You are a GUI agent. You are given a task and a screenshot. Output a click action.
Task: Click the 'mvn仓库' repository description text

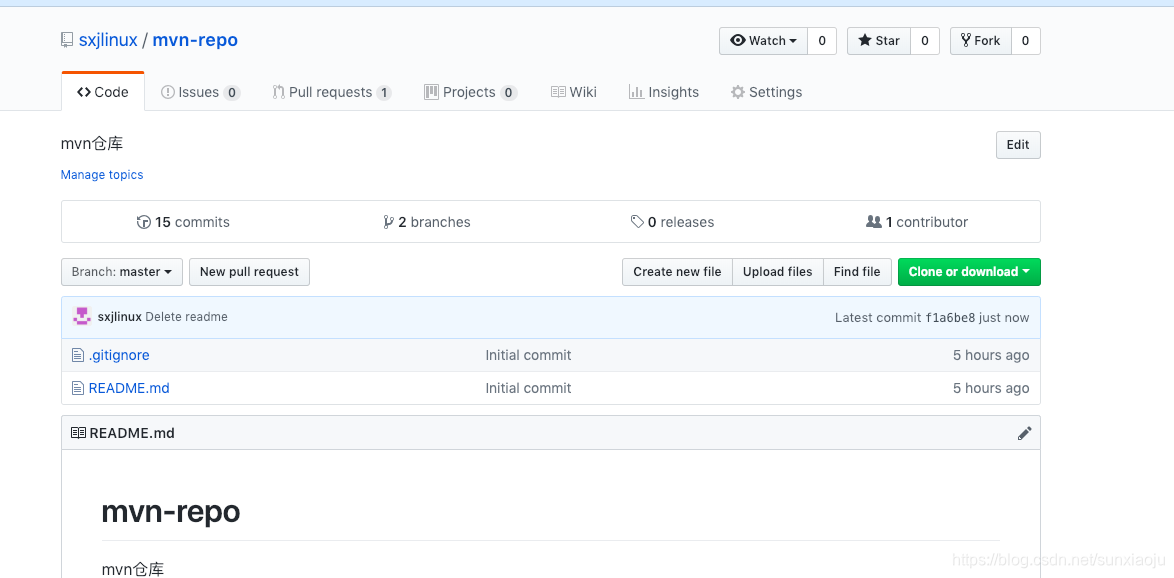[91, 144]
